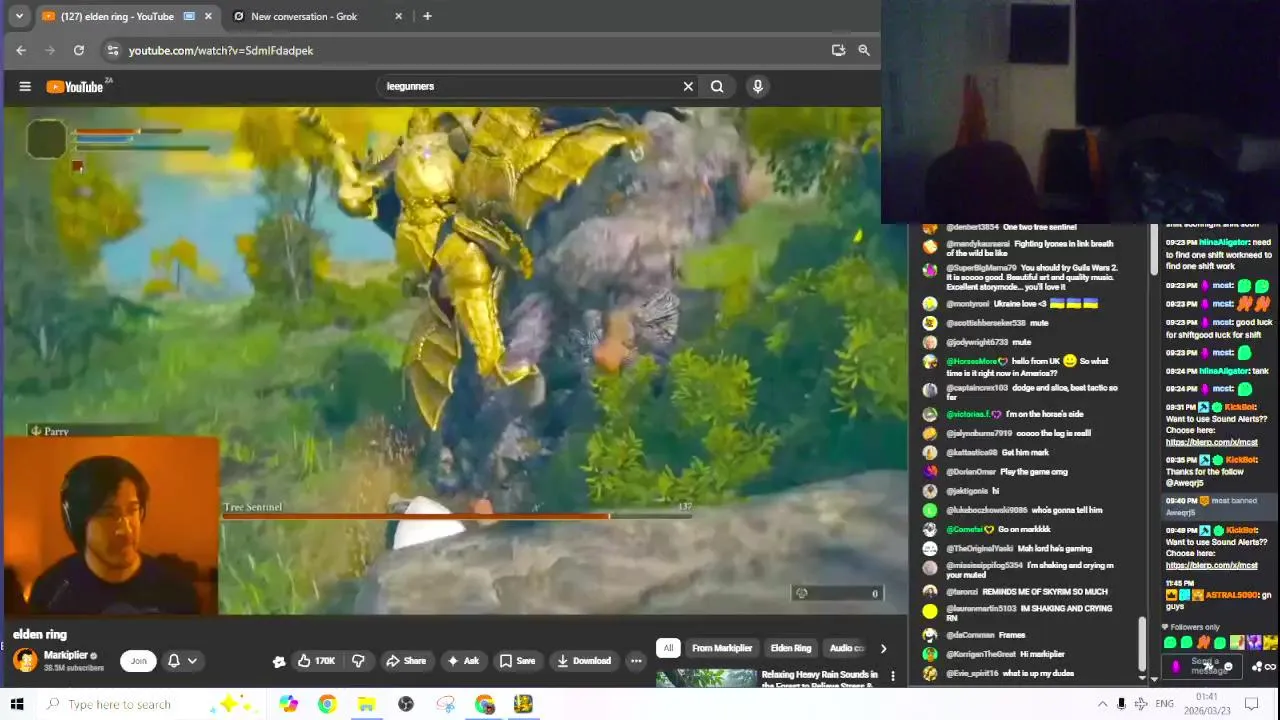
Task: Open the YouTube hamburger guide menu
Action: point(25,86)
